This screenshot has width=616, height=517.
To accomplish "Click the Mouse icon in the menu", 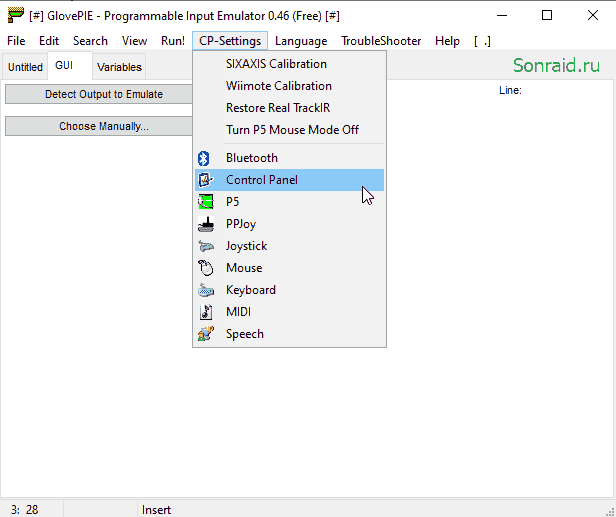I will point(205,268).
